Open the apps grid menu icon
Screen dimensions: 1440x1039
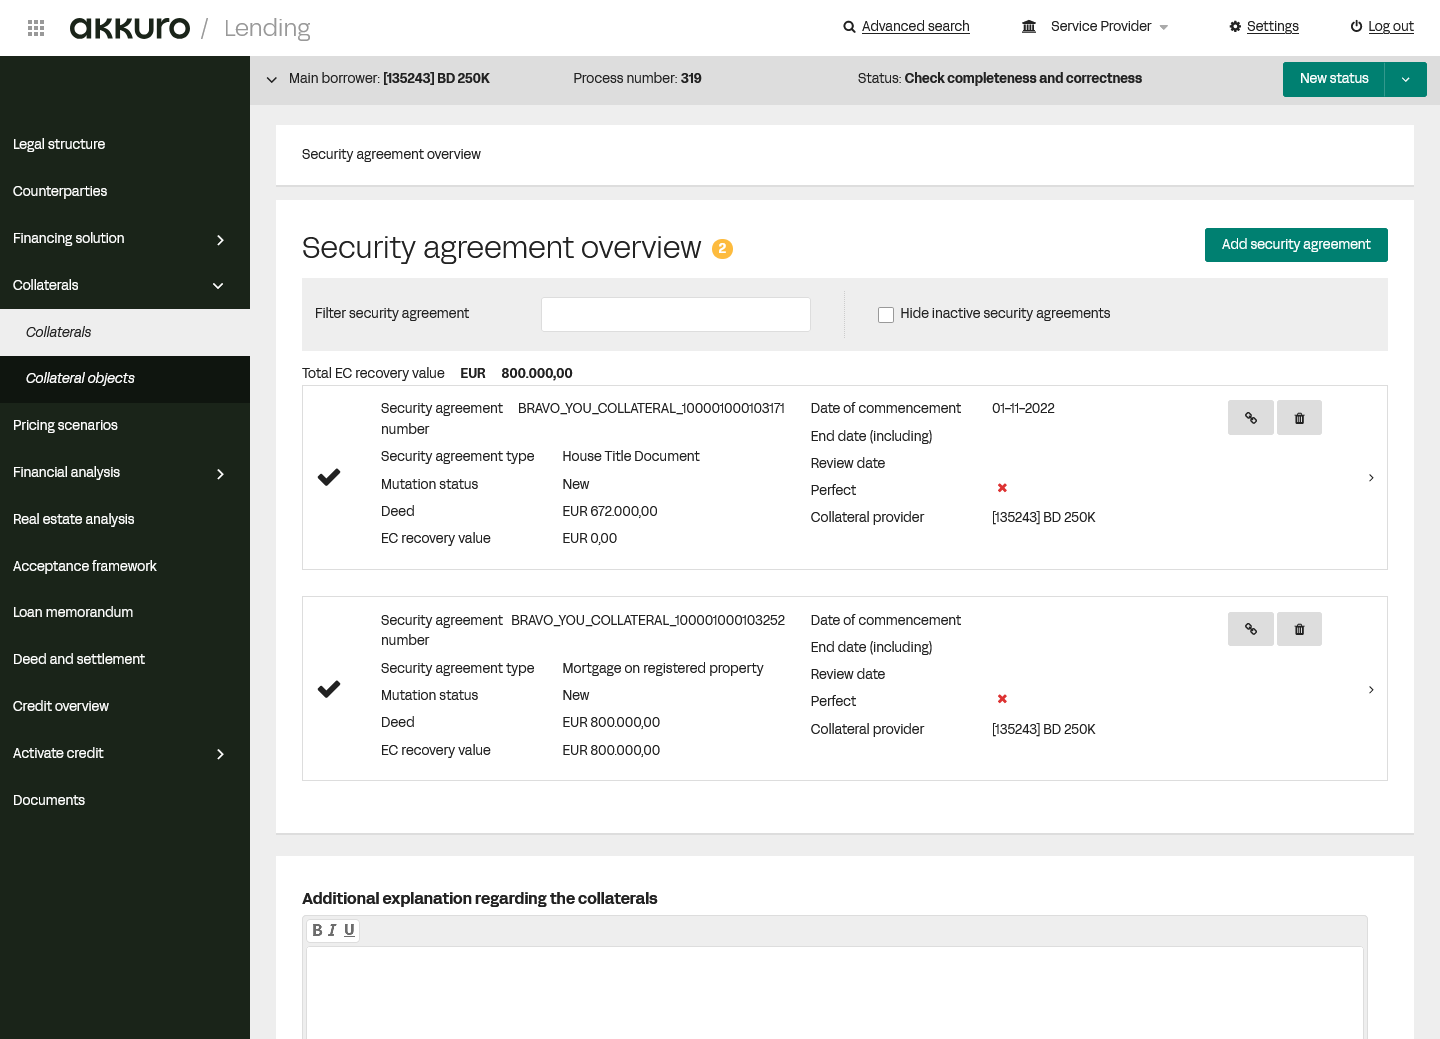pos(36,28)
